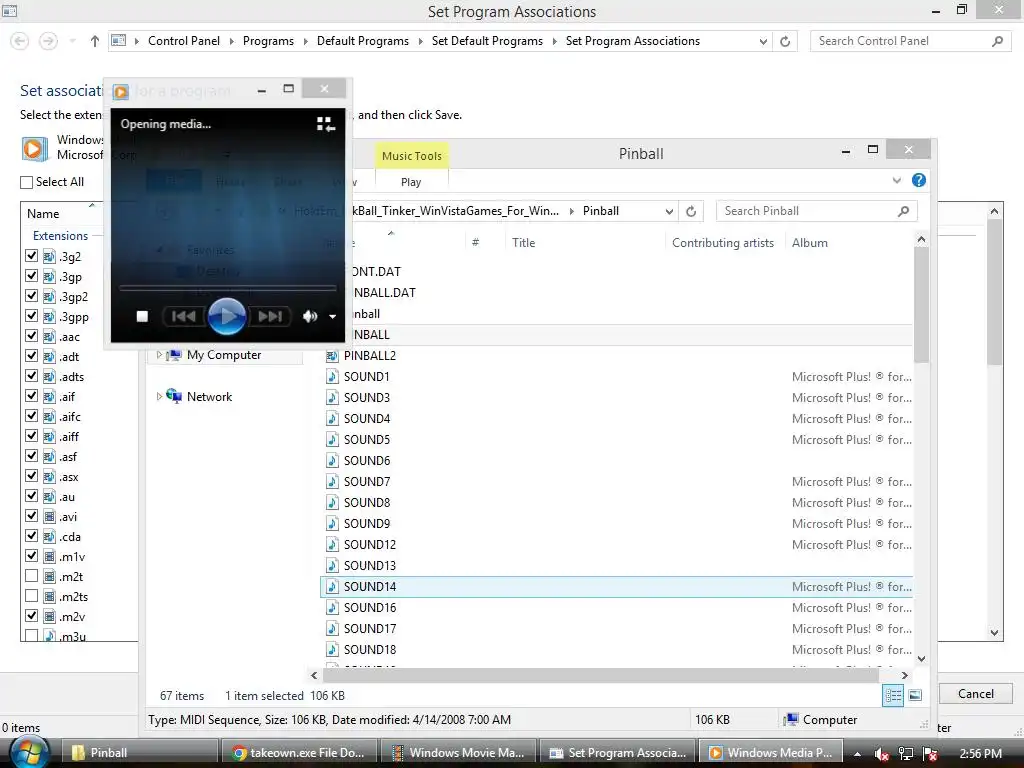The height and width of the screenshot is (768, 1024).
Task: Uncheck the .m2v extension checkbox
Action: tap(31, 616)
